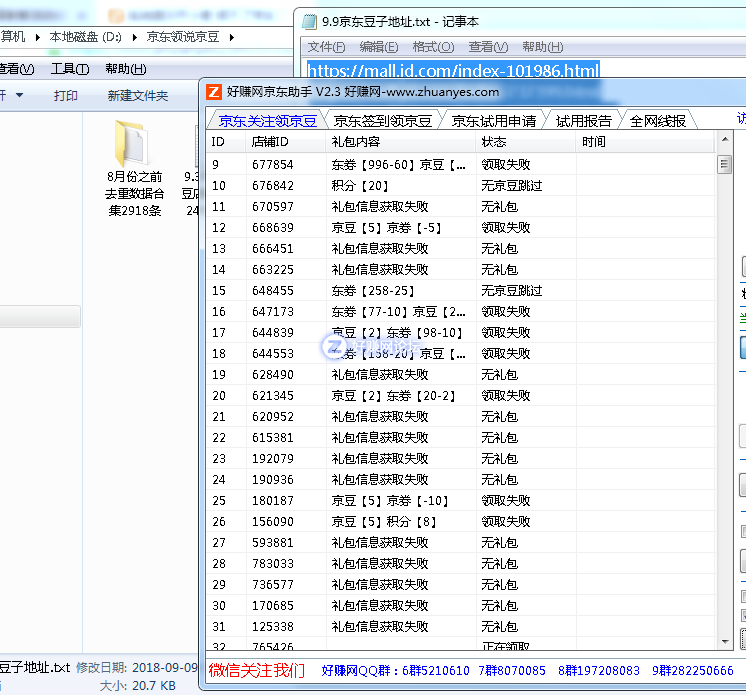Expand breadcrumb arrow after 京东领说京豆
Screen dimensions: 746x695
232,37
